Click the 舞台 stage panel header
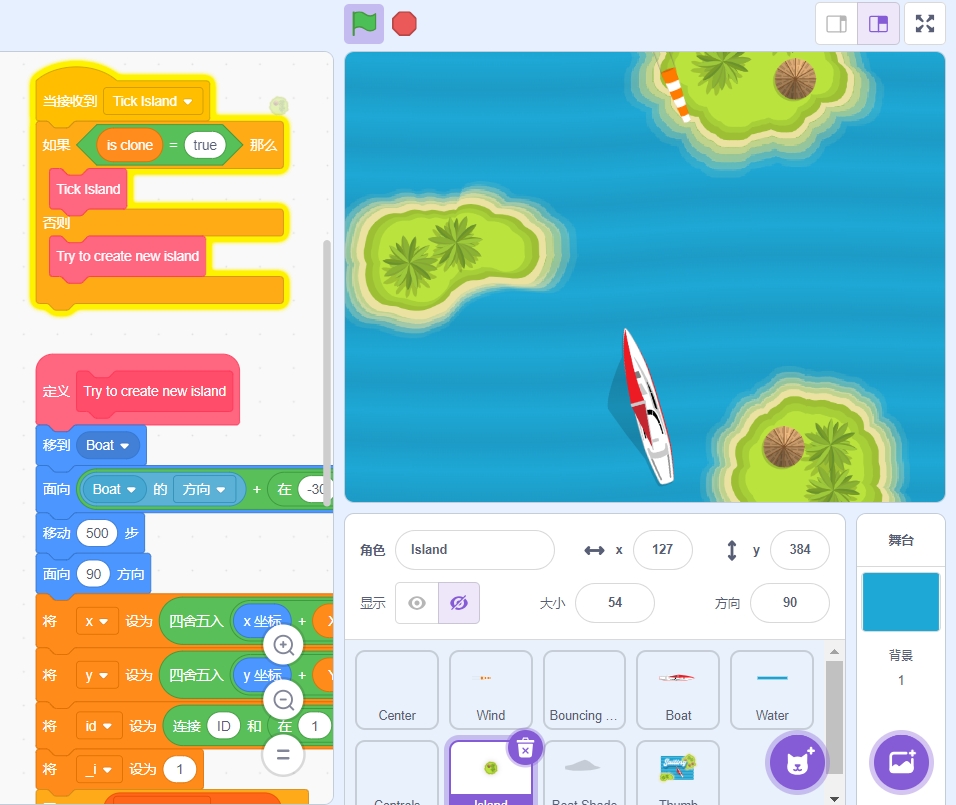956x805 pixels. pyautogui.click(x=901, y=540)
